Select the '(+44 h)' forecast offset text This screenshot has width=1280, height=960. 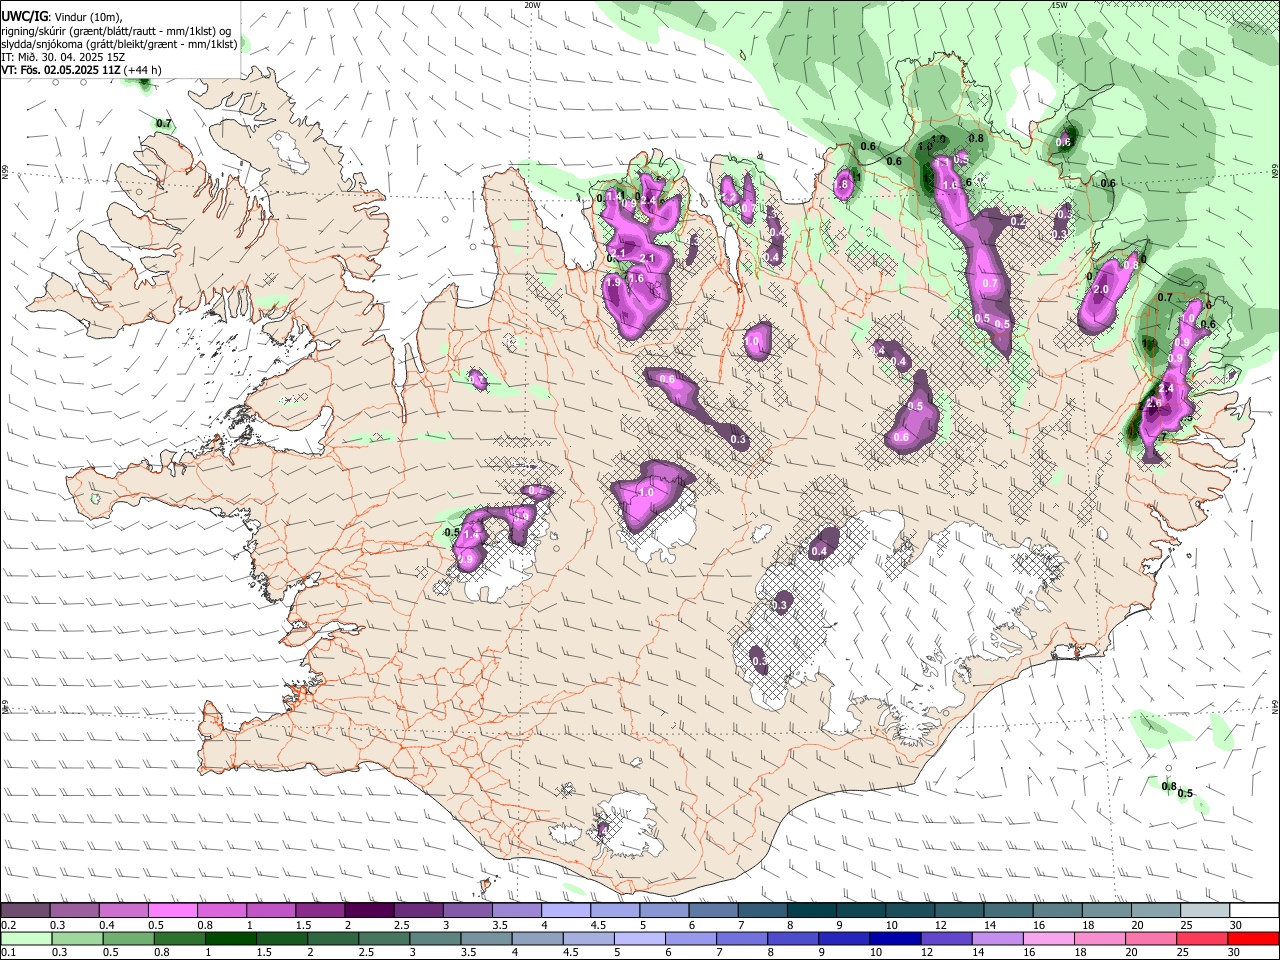pyautogui.click(x=143, y=70)
